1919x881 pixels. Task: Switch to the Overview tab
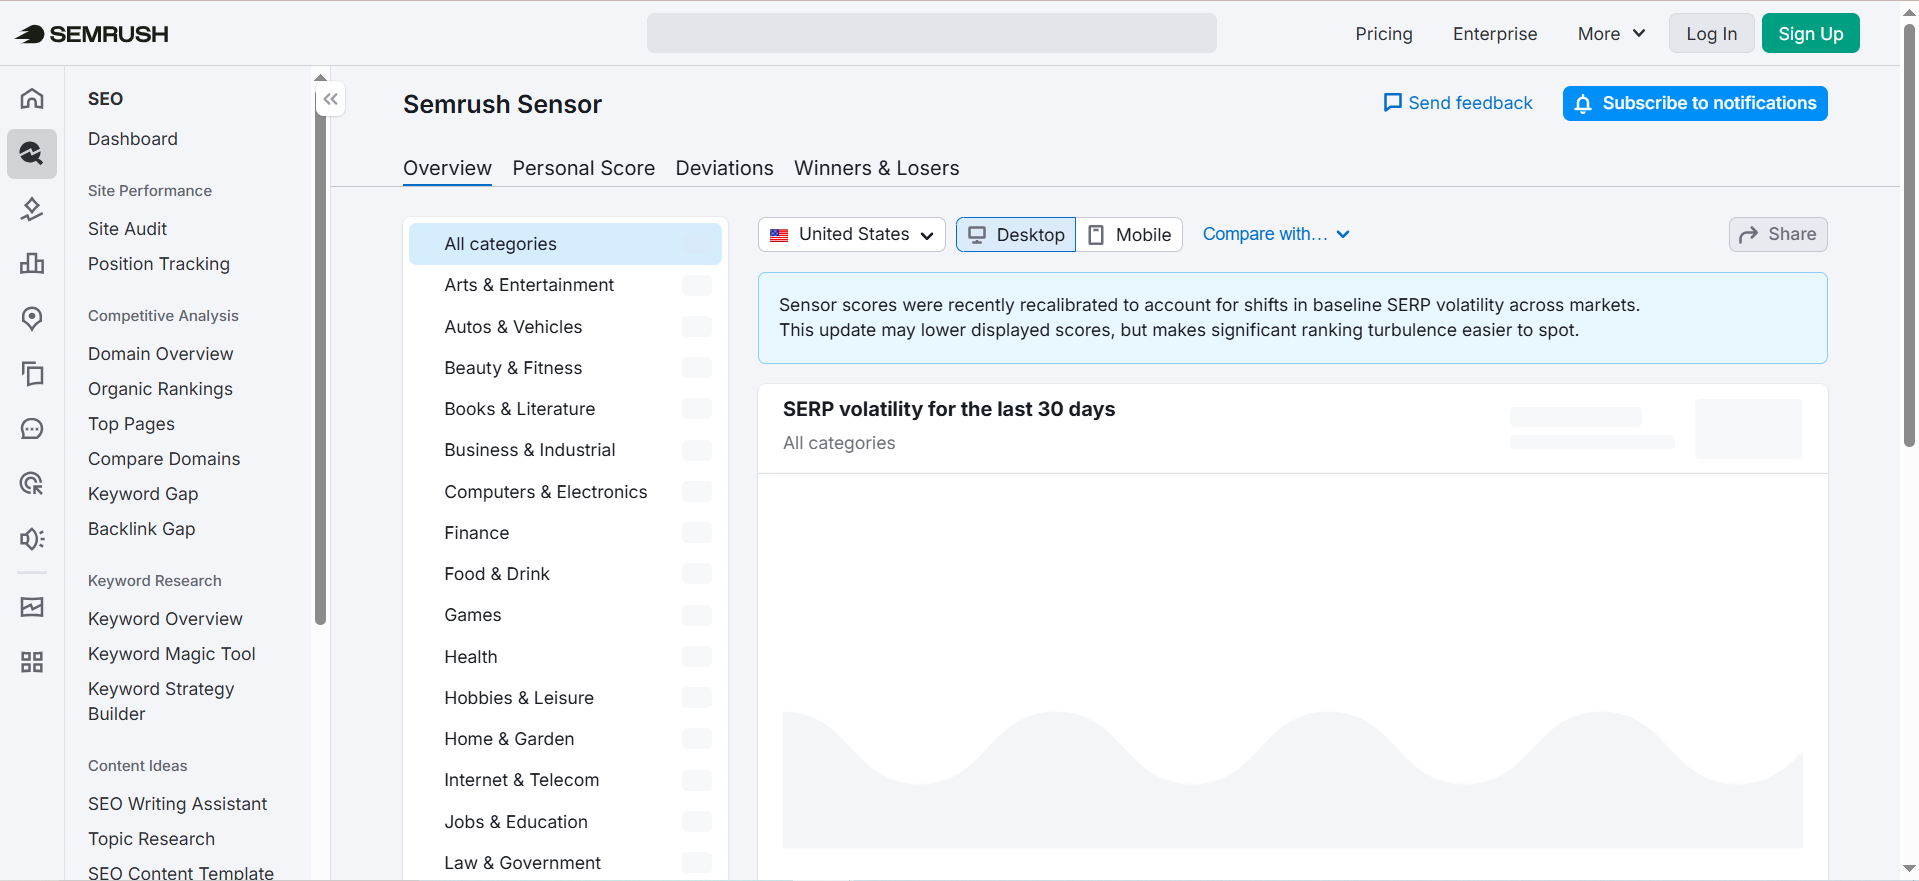447,168
